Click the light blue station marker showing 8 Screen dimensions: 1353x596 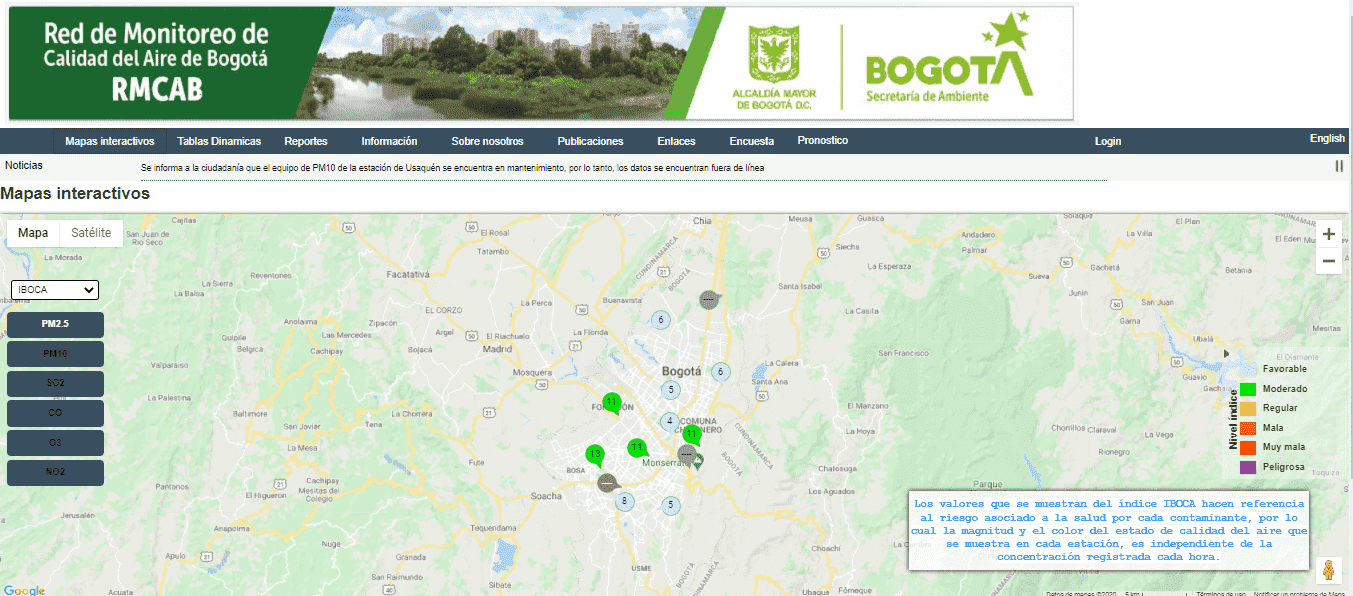tap(625, 501)
